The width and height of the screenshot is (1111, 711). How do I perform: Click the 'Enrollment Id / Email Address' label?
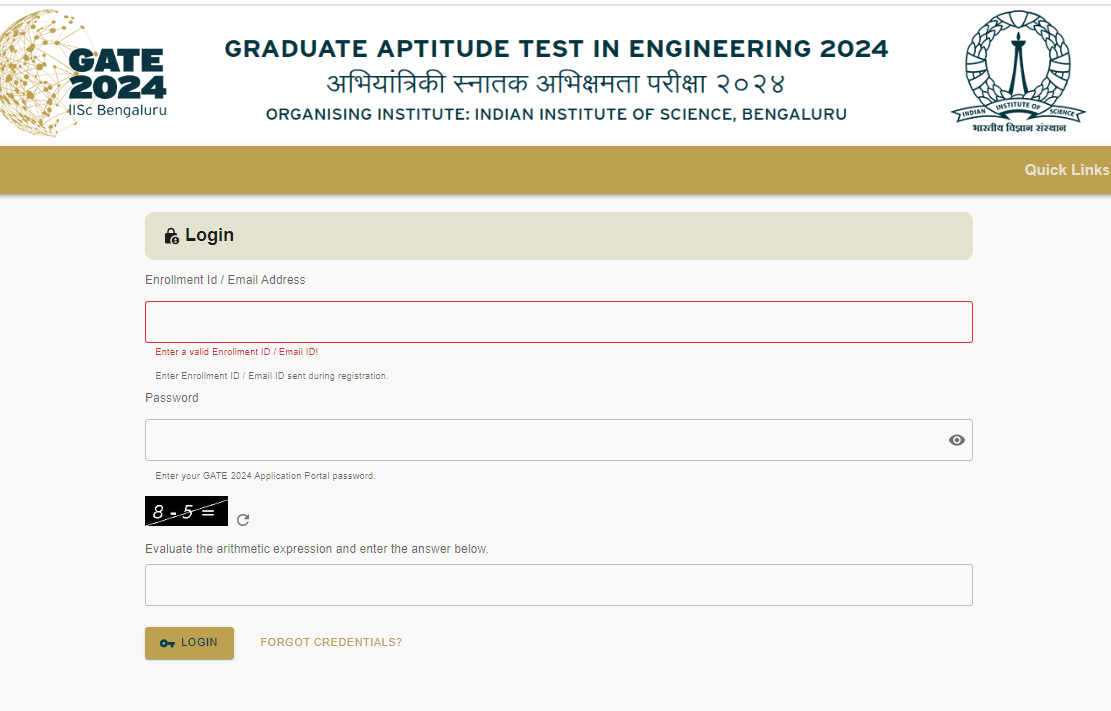click(x=225, y=280)
